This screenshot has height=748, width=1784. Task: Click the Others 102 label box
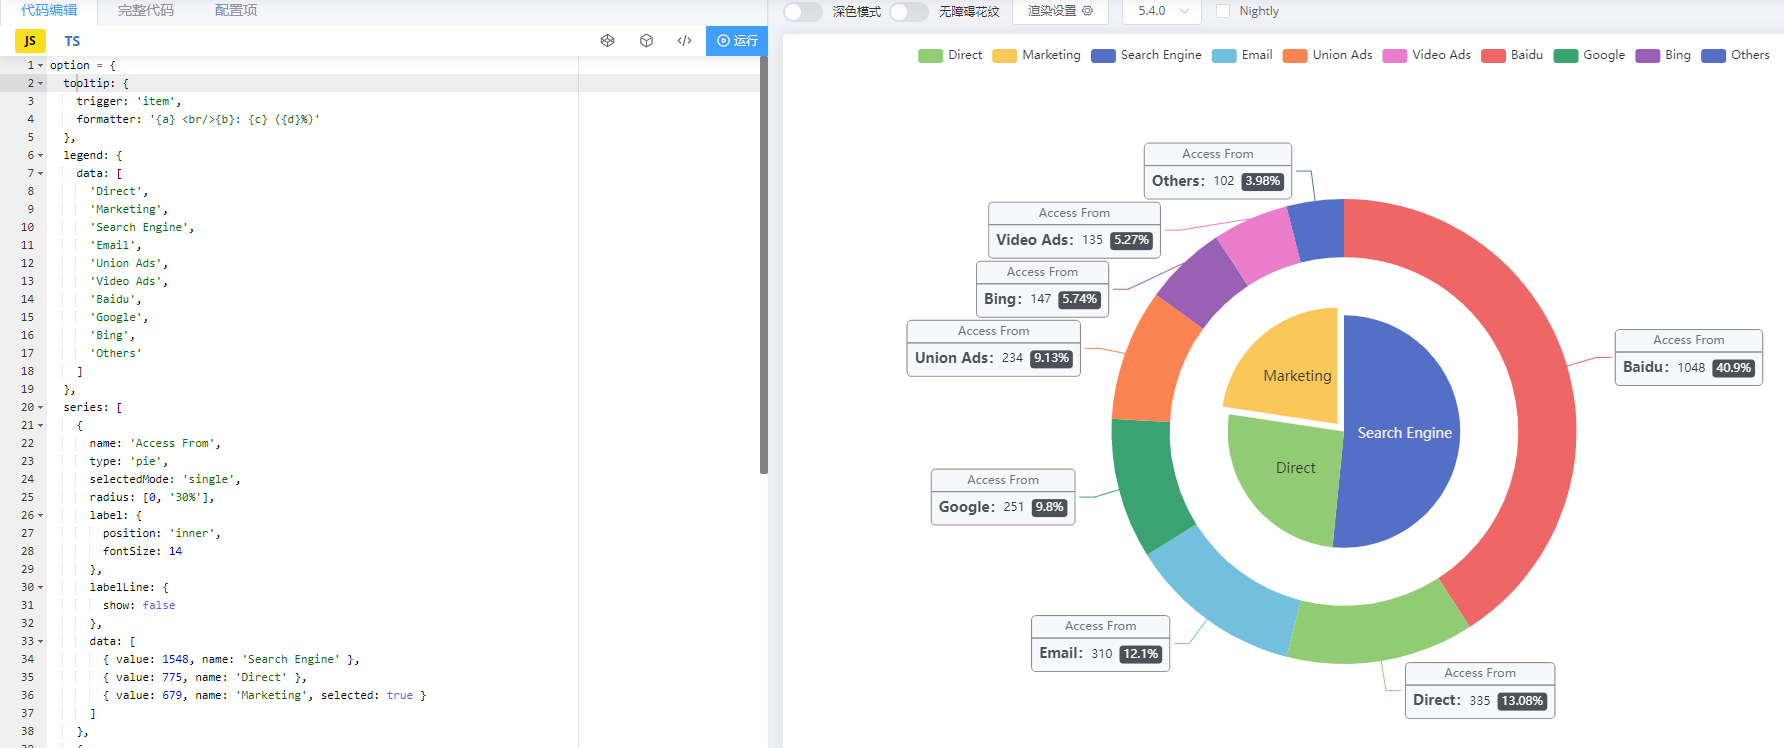click(x=1217, y=171)
